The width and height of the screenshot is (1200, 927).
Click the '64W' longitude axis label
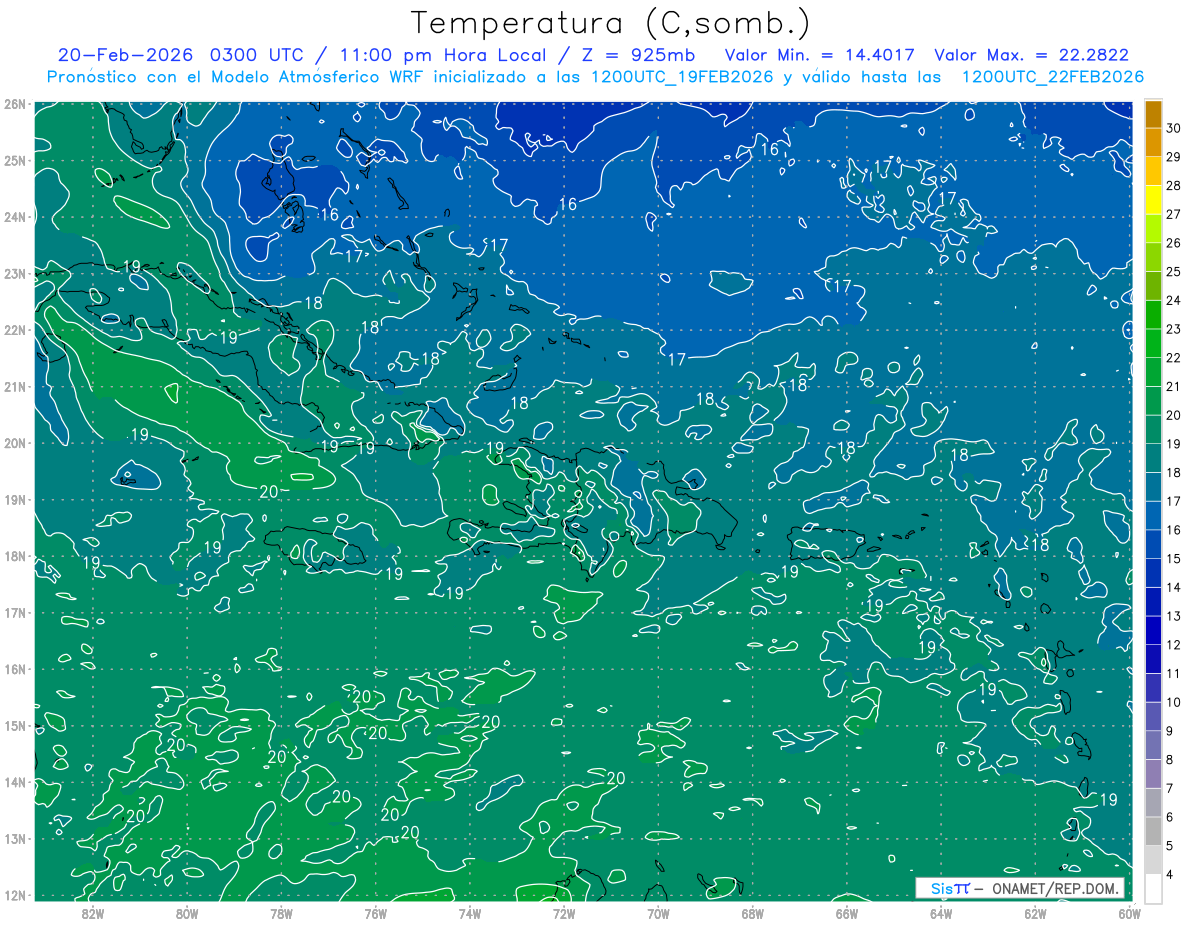(x=940, y=913)
